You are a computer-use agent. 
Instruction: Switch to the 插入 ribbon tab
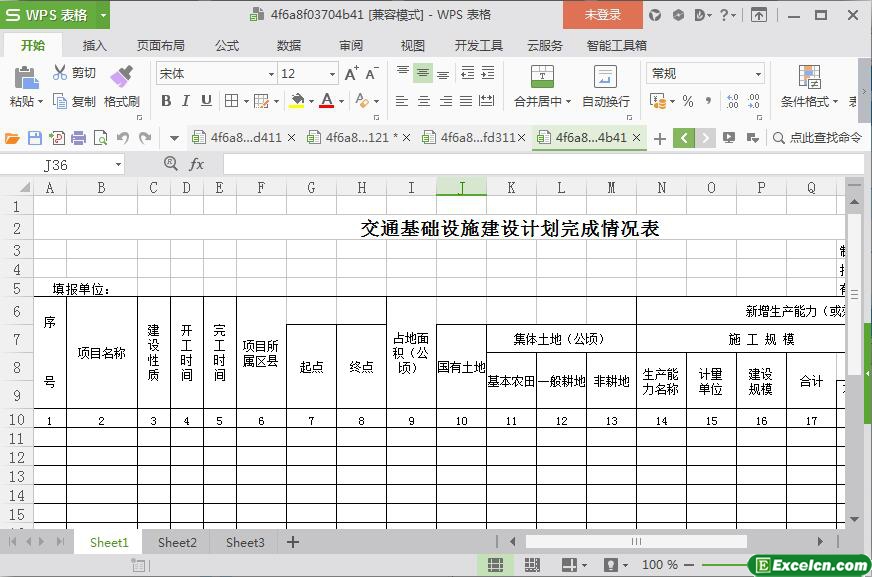[94, 45]
